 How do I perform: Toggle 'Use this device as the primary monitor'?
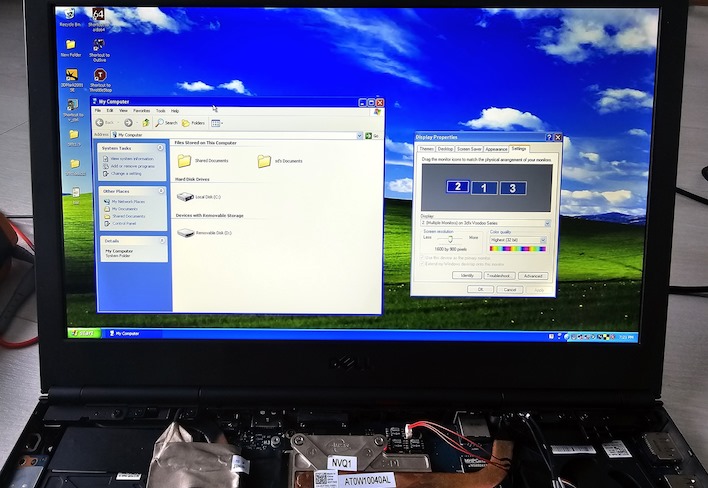pos(456,258)
